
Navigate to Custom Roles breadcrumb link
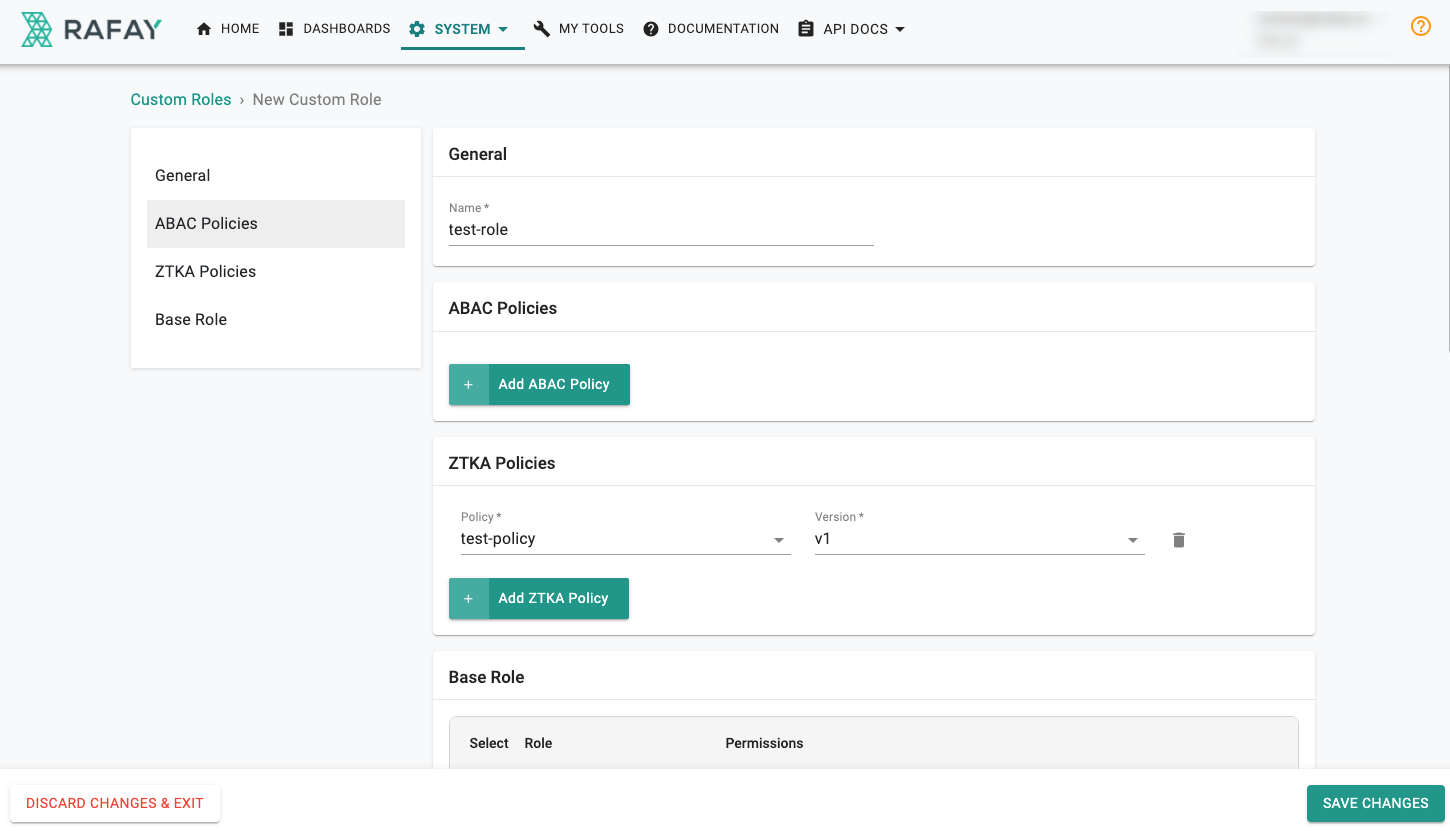pos(181,100)
